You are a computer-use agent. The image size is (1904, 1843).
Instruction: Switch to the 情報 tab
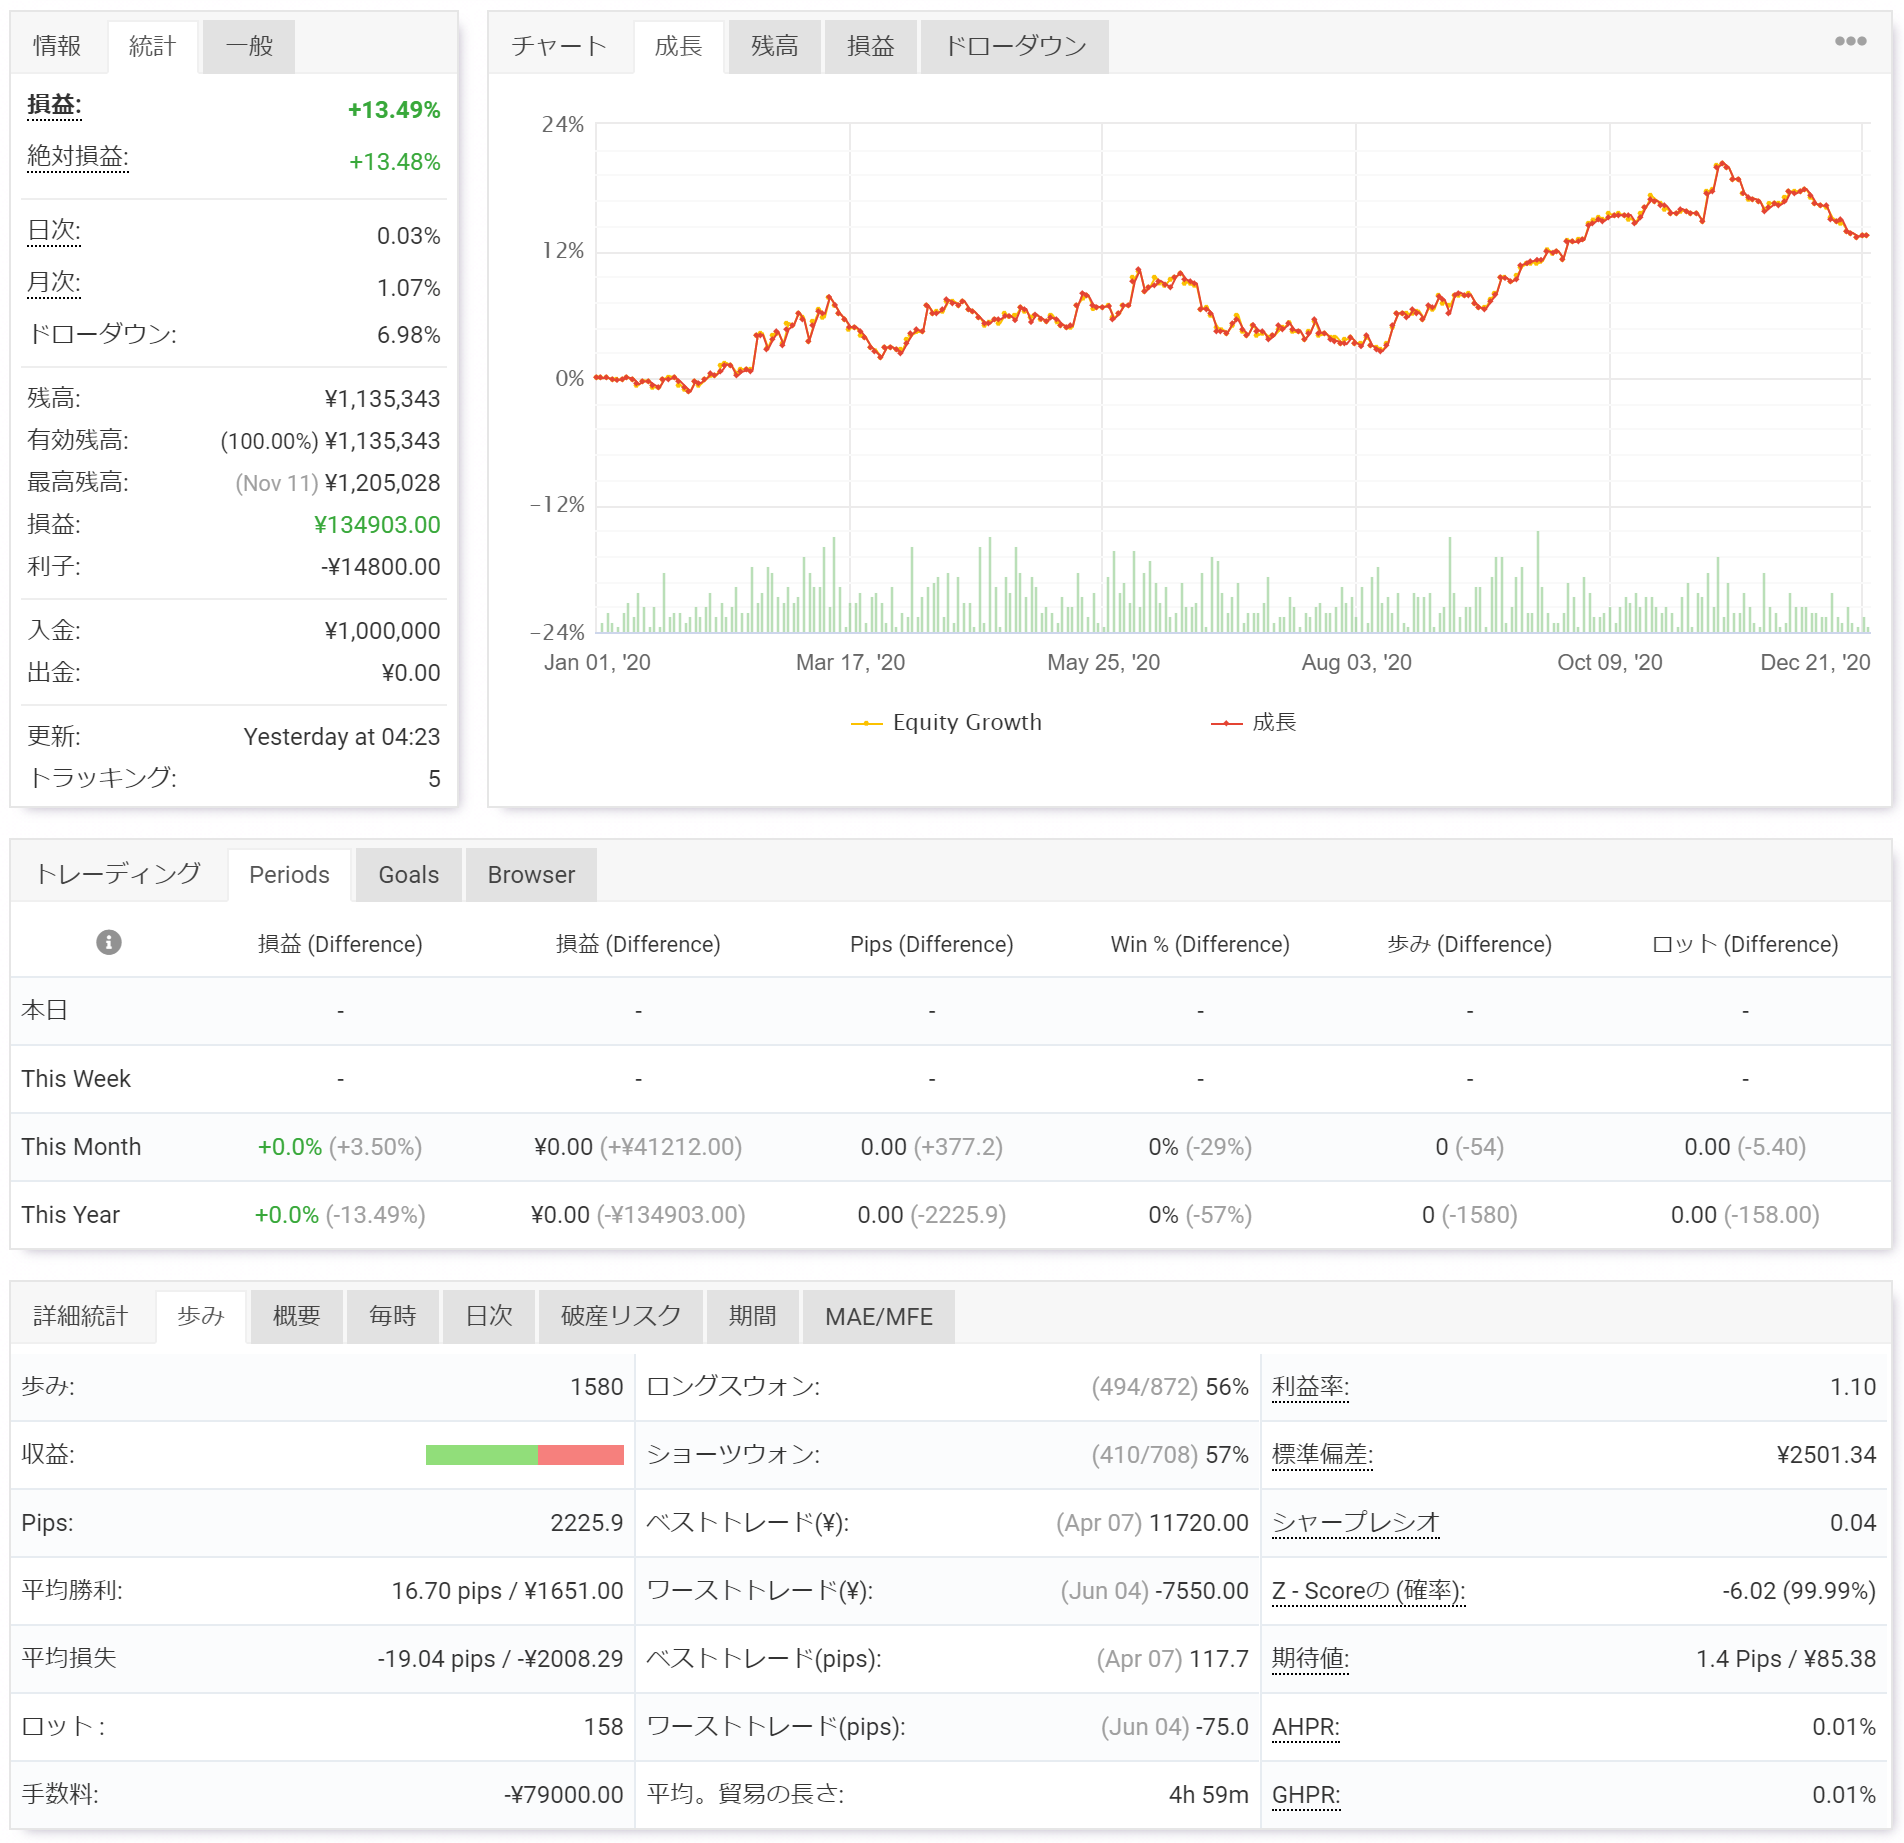(x=57, y=46)
